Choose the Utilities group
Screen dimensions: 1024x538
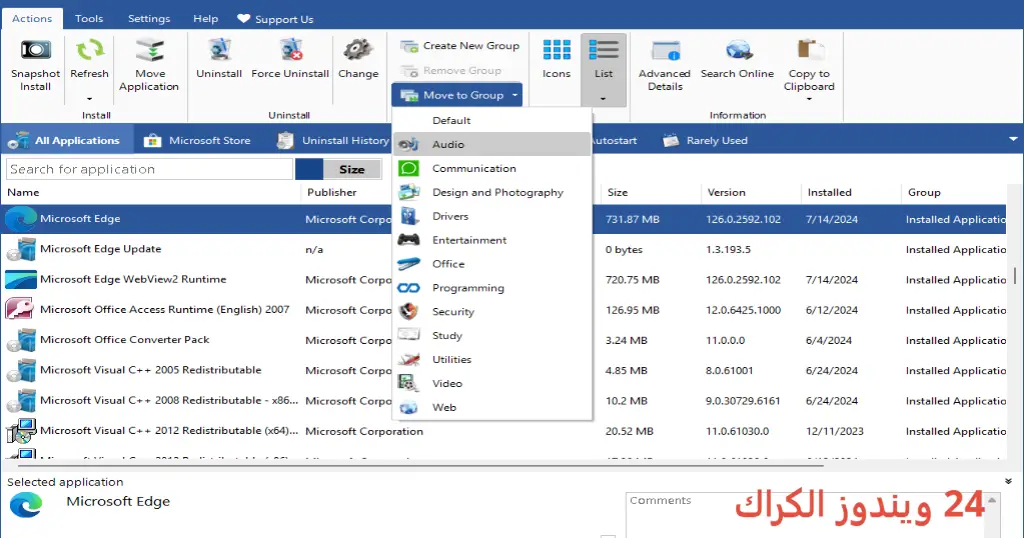tap(492, 360)
